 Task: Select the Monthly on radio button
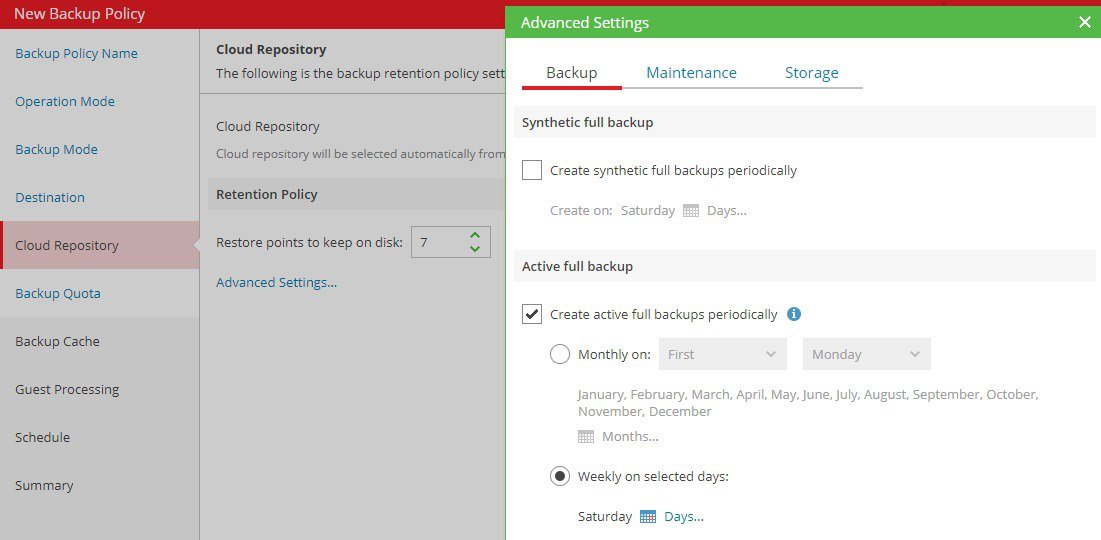[560, 354]
